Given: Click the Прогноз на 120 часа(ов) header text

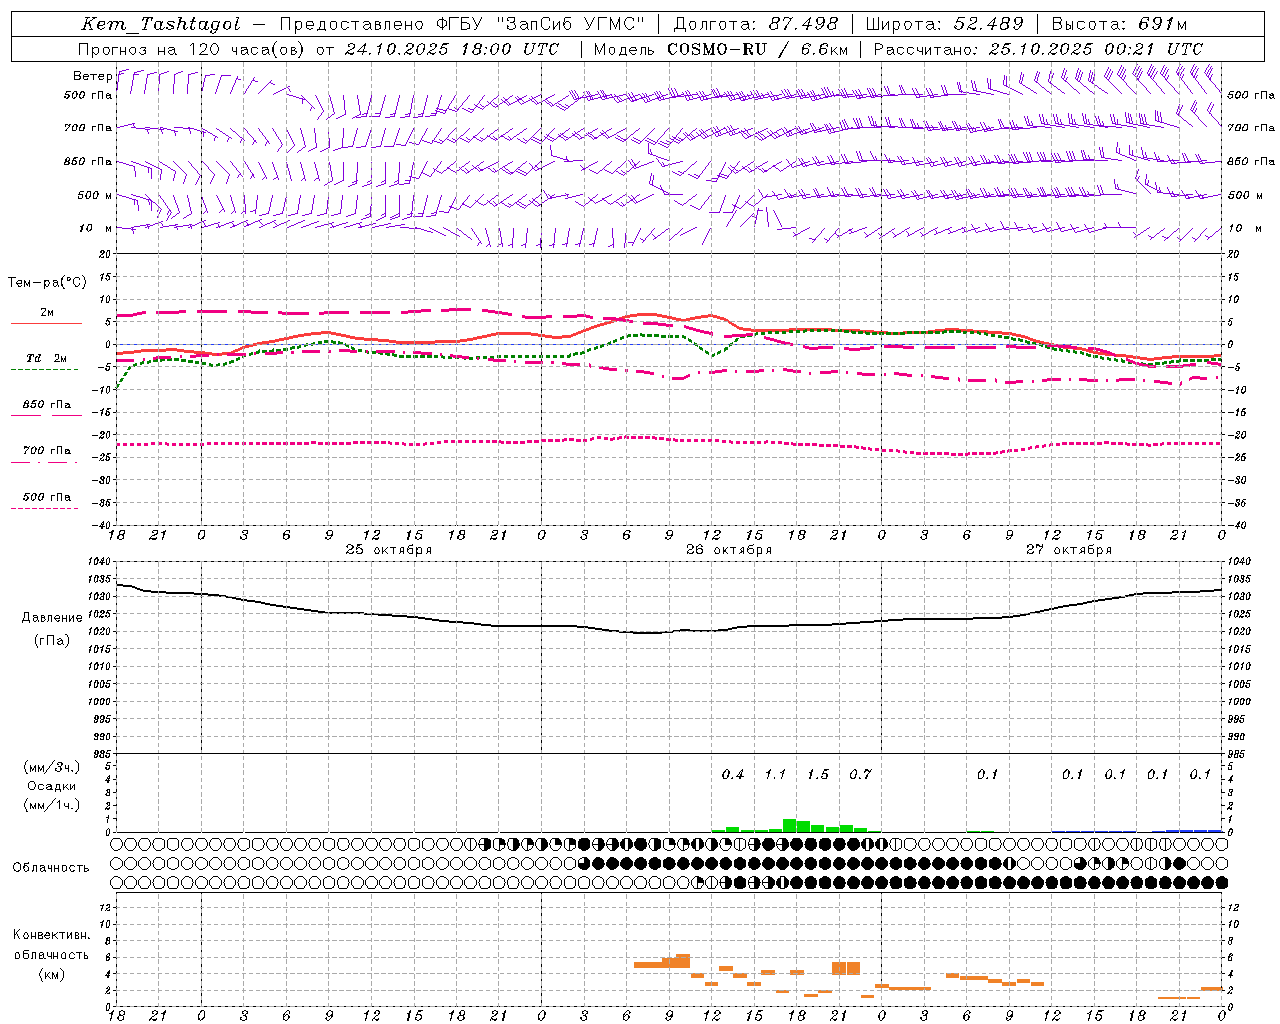Looking at the screenshot, I should 192,49.
